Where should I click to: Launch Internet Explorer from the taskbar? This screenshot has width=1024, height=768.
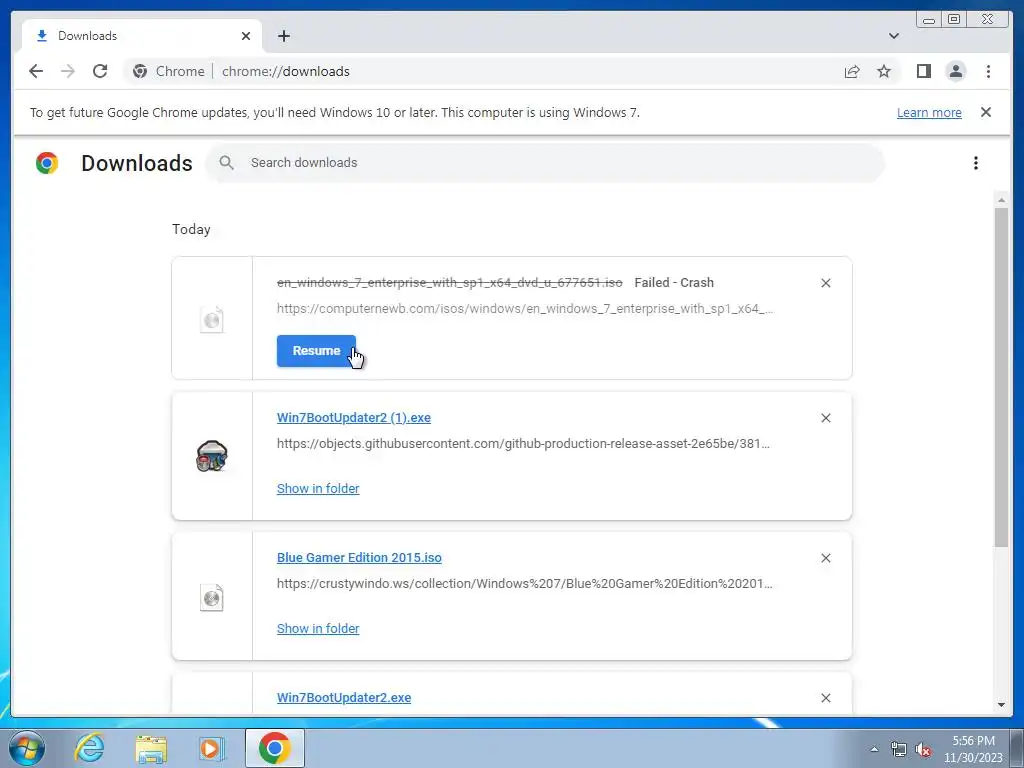pyautogui.click(x=89, y=748)
